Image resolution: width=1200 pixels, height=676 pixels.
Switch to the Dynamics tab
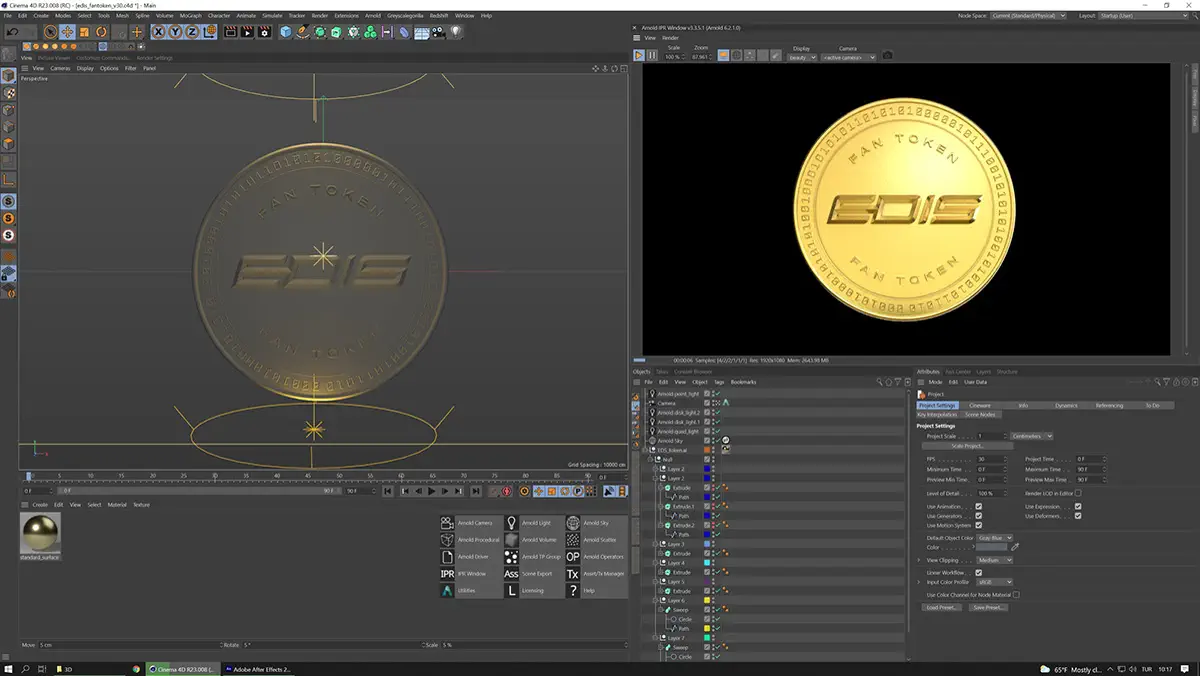(x=1066, y=405)
